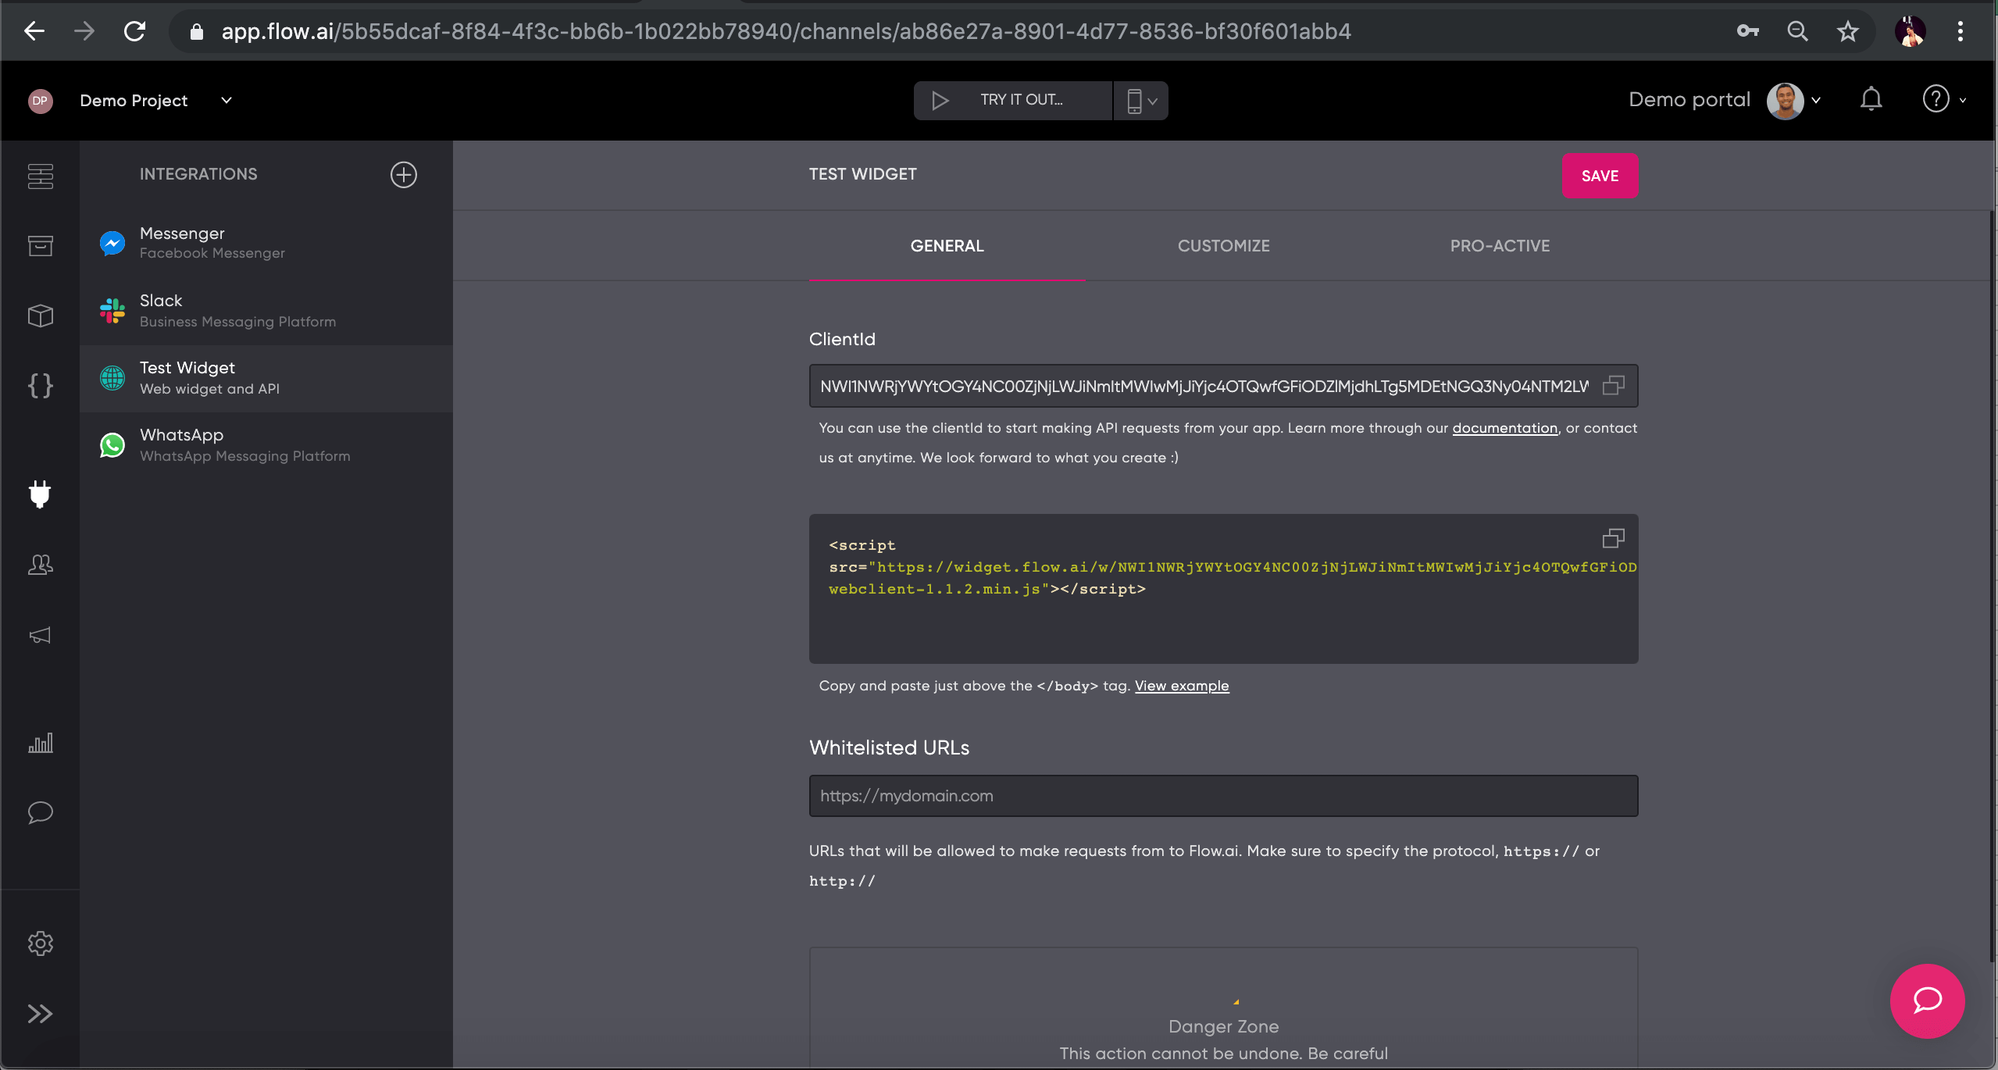1998x1070 pixels.
Task: Copy the ClientId to clipboard
Action: tap(1613, 386)
